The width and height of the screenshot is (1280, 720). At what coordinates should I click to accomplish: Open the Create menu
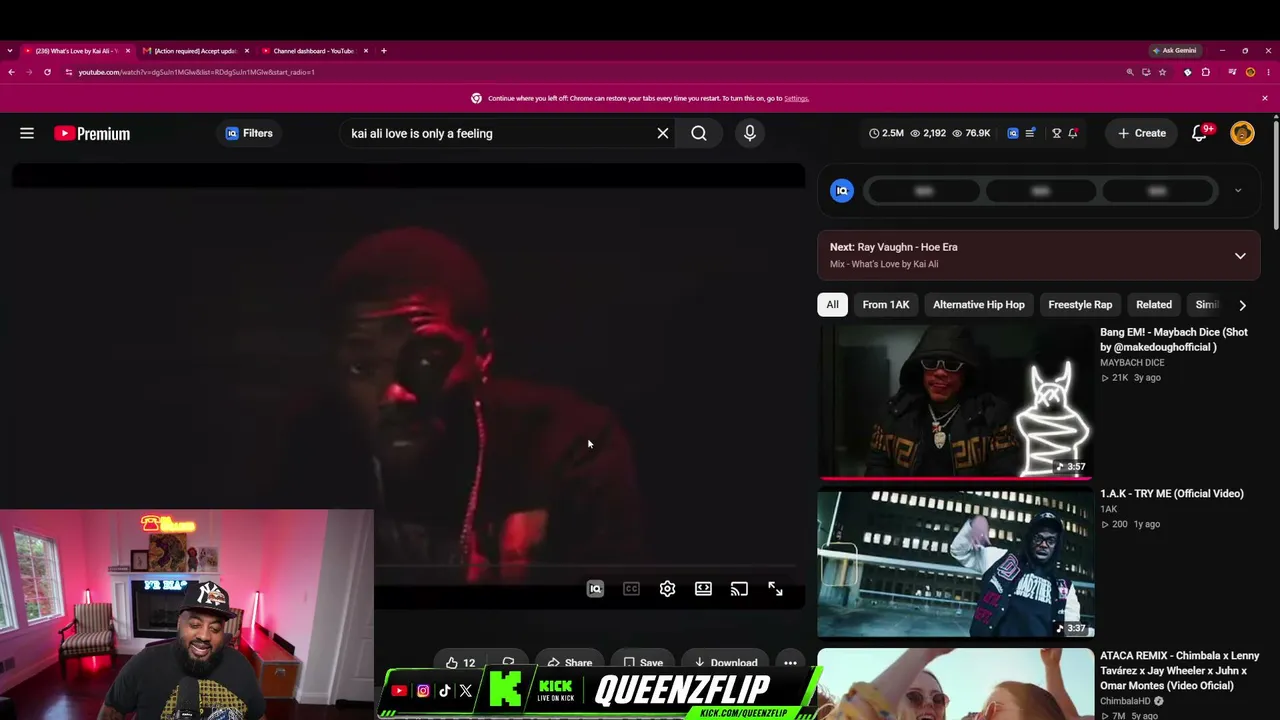point(1142,133)
